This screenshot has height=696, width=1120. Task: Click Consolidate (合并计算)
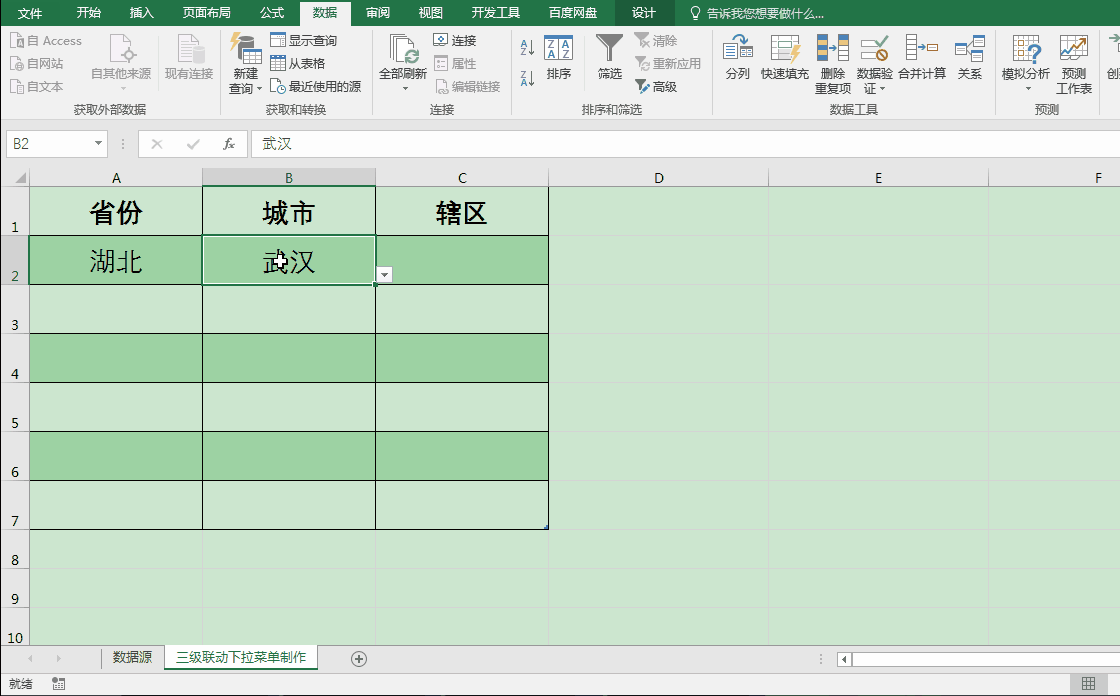pyautogui.click(x=921, y=57)
